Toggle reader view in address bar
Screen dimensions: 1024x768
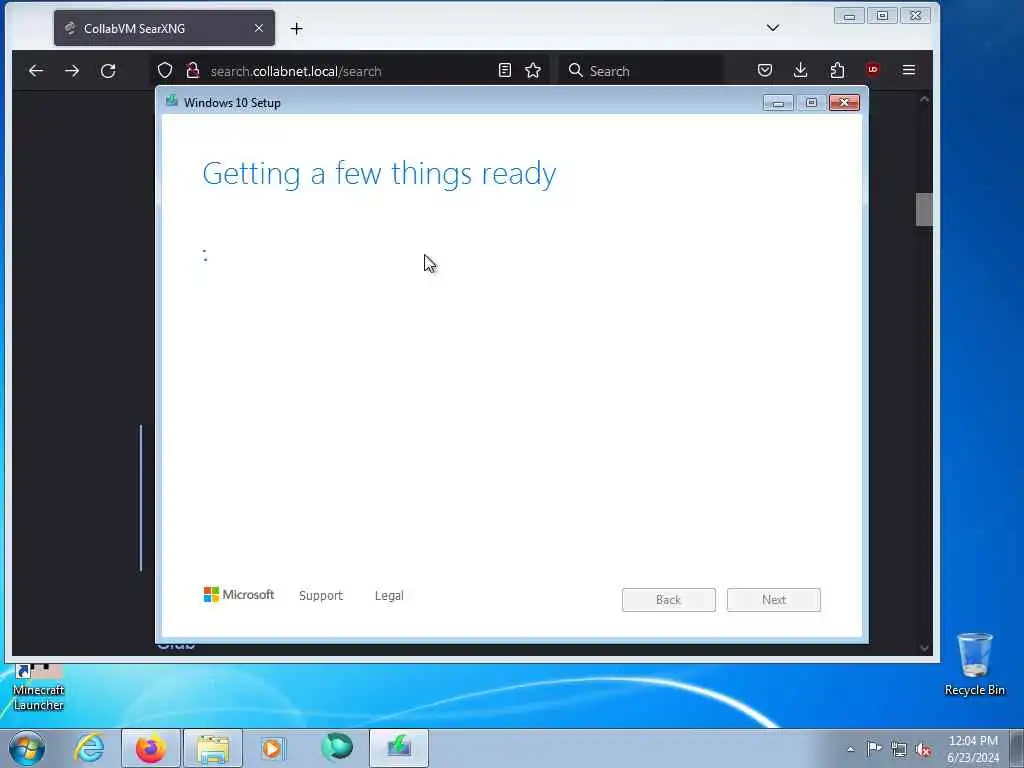tap(505, 71)
